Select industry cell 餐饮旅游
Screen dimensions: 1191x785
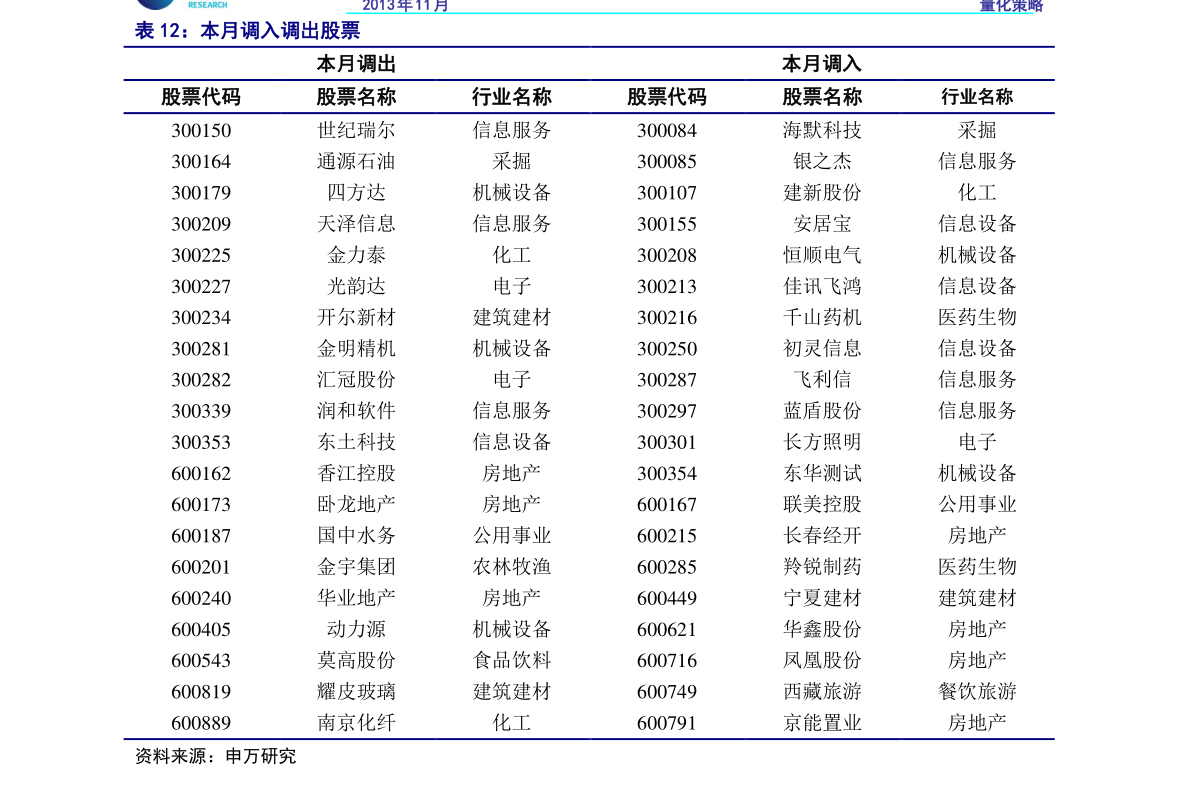(x=977, y=691)
